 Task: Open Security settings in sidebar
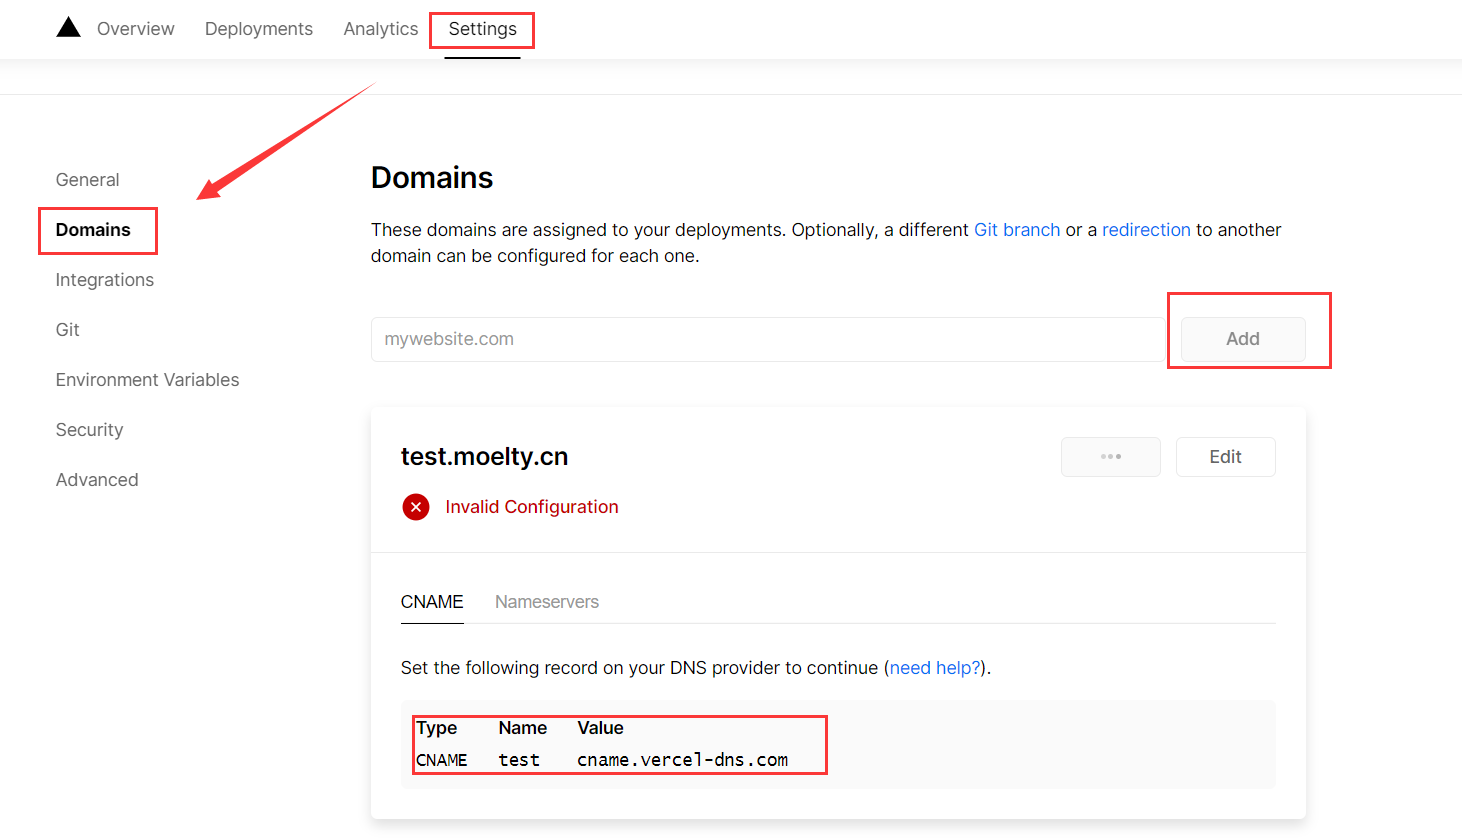click(89, 430)
